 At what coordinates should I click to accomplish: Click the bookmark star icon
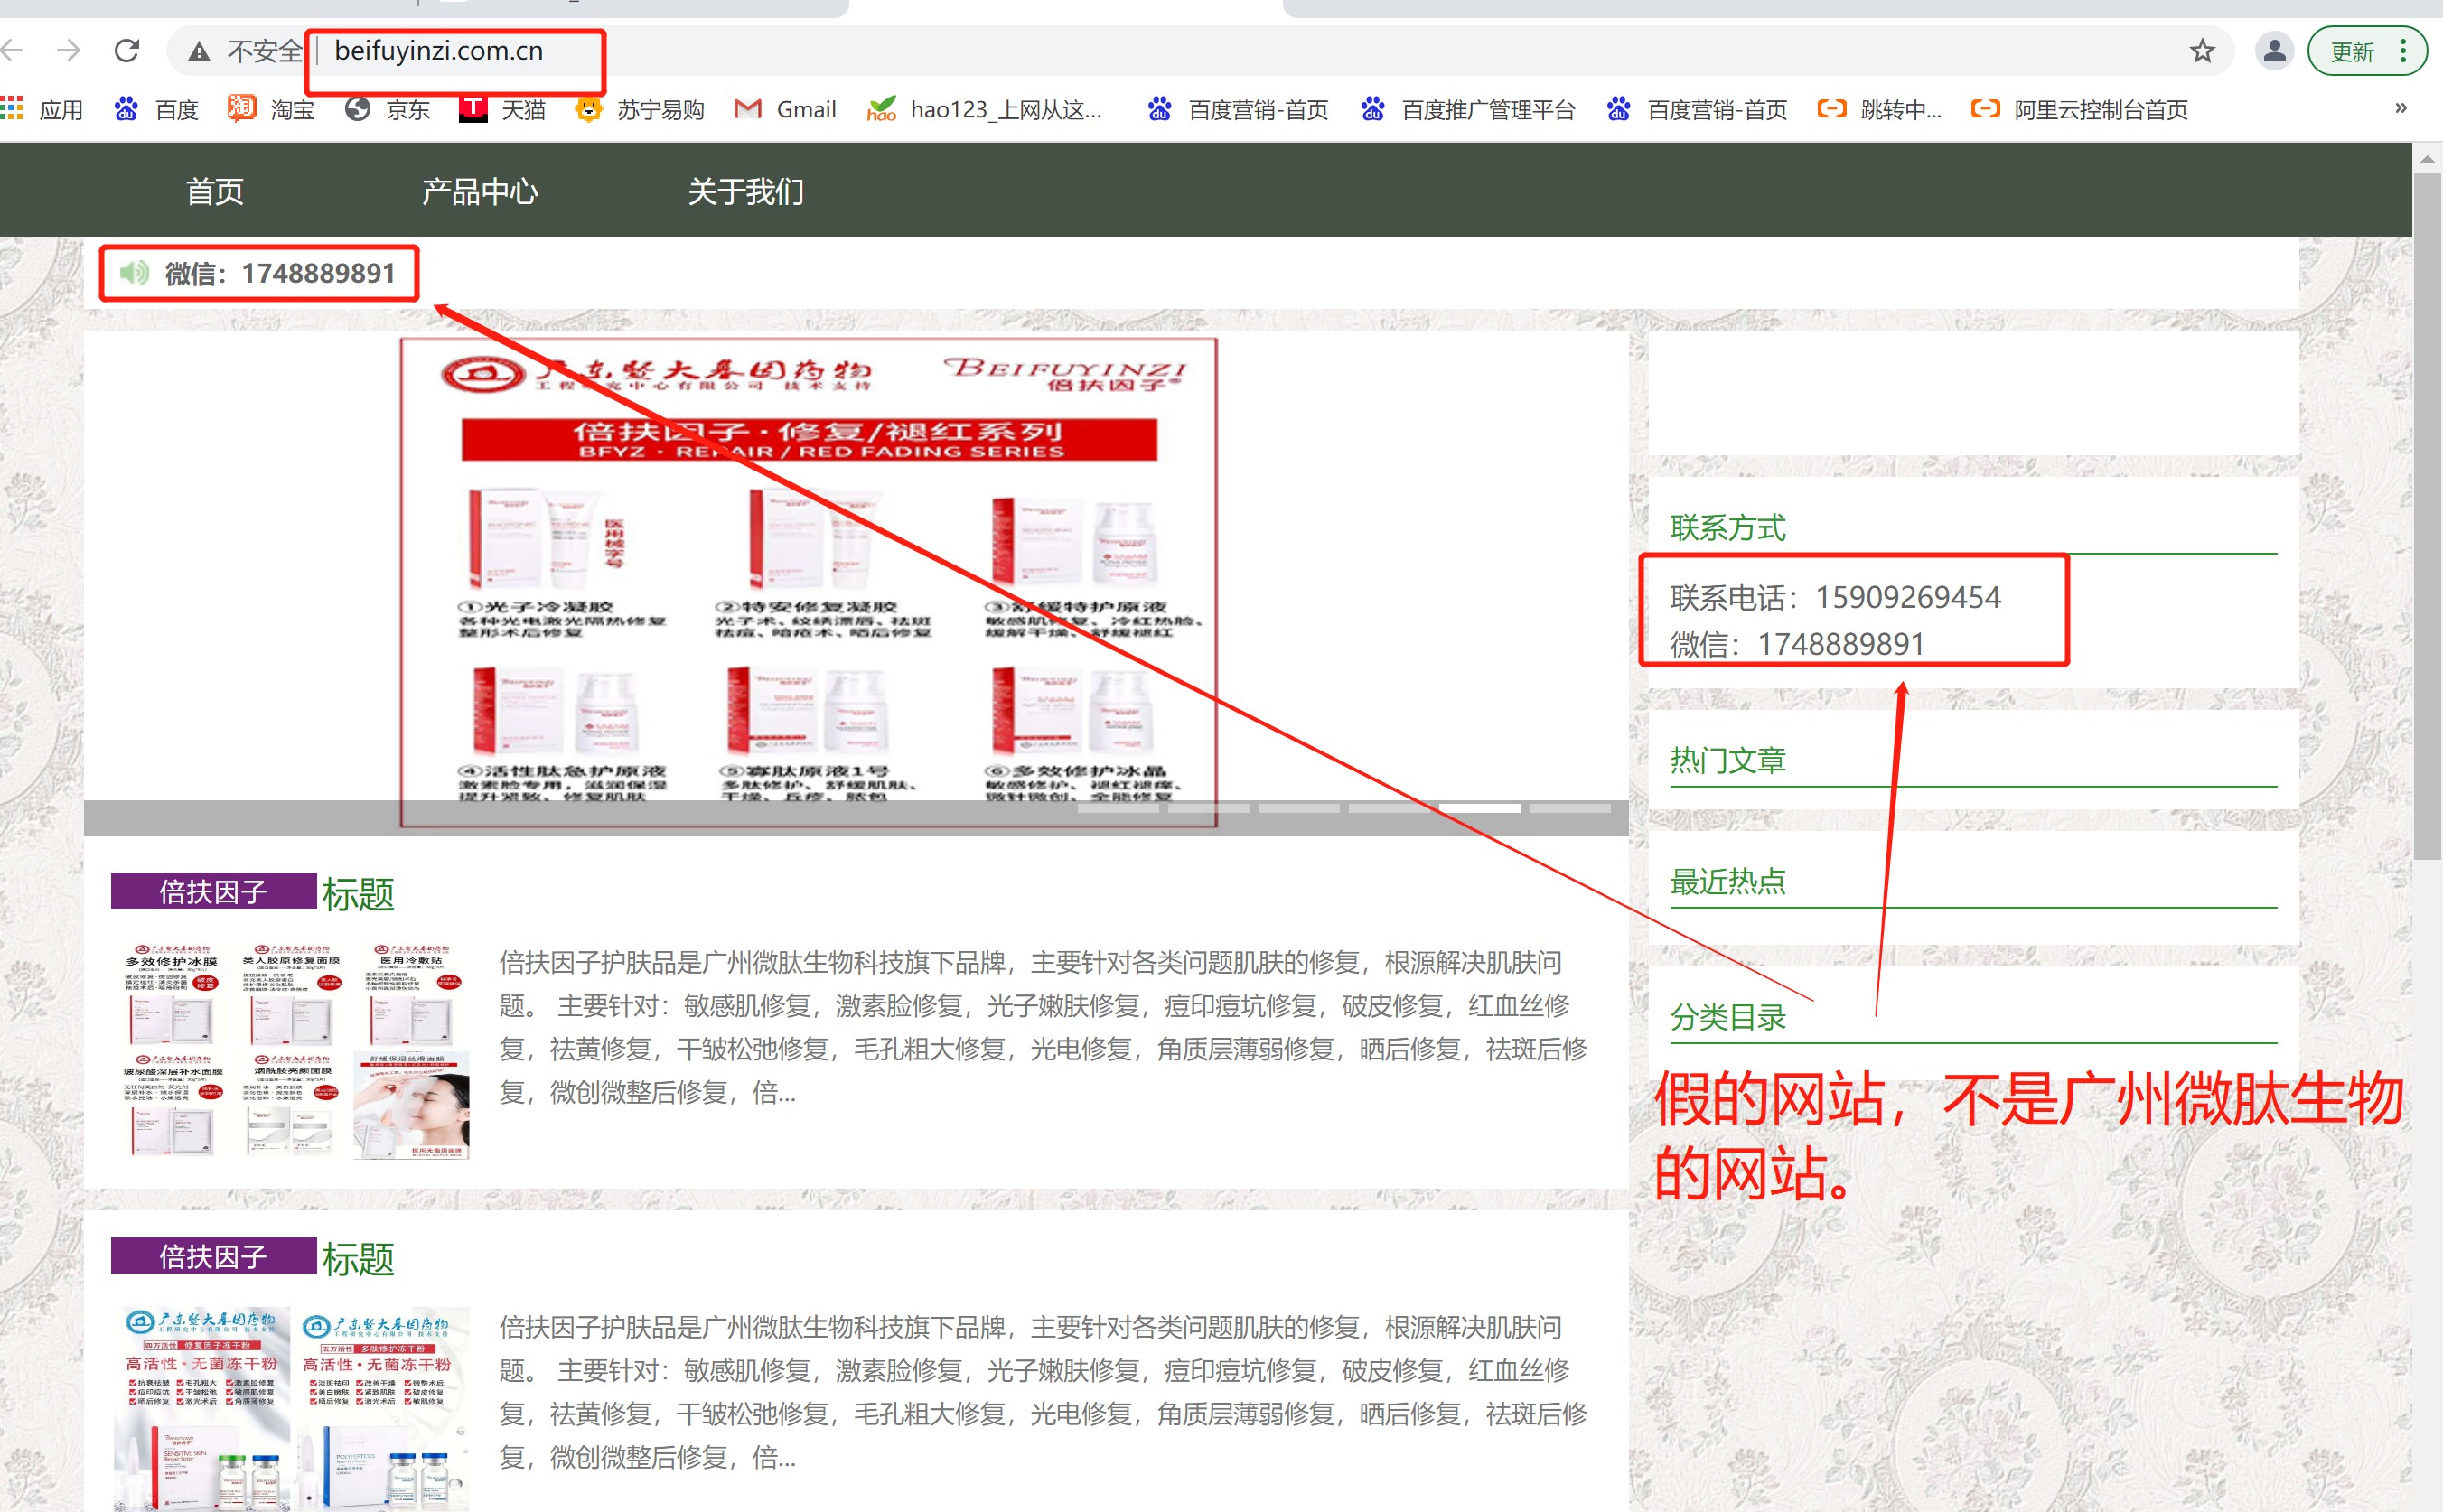coord(2201,51)
